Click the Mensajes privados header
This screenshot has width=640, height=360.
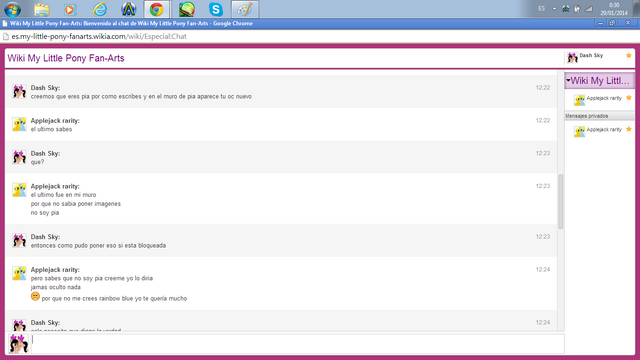tap(599, 116)
